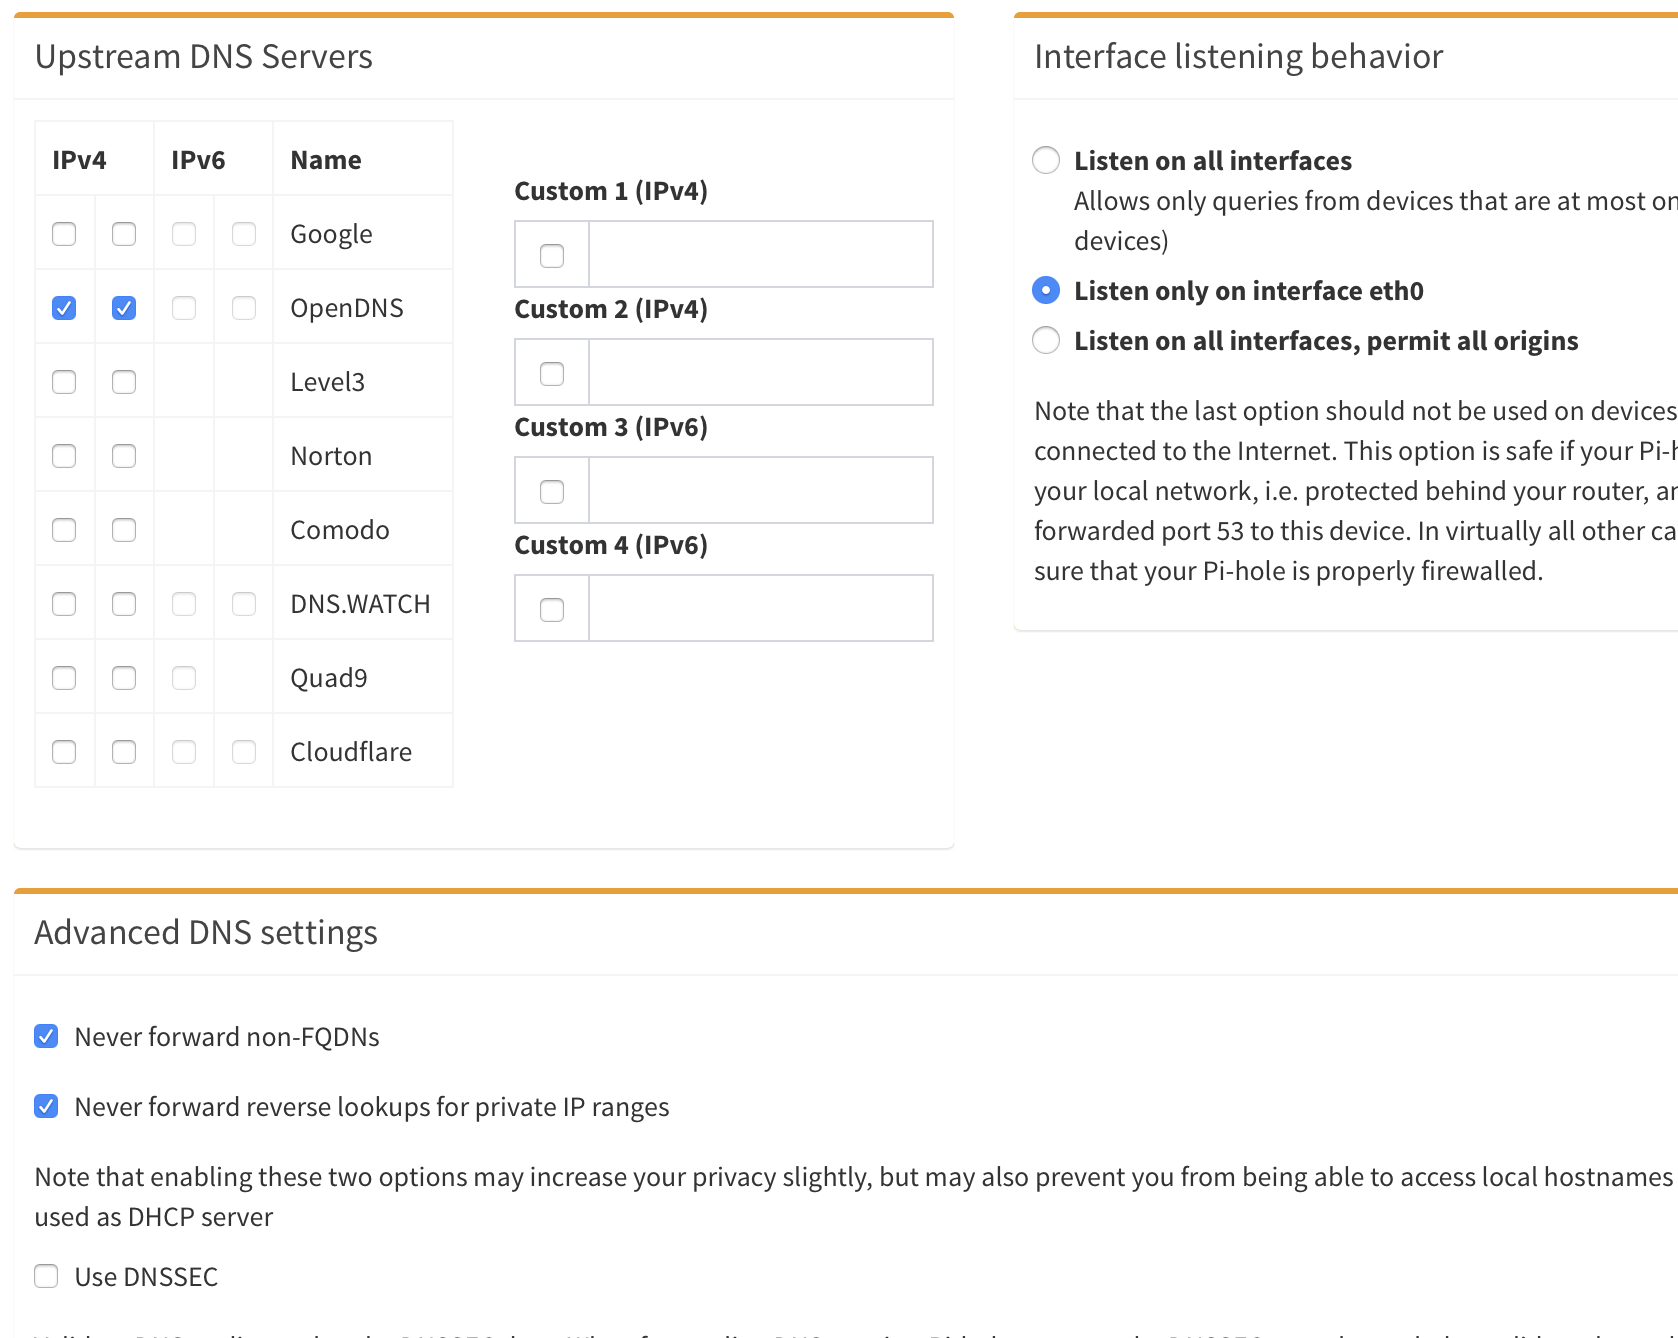Viewport: 1678px width, 1338px height.
Task: Click the Upstream DNS Servers heading
Action: [x=203, y=57]
